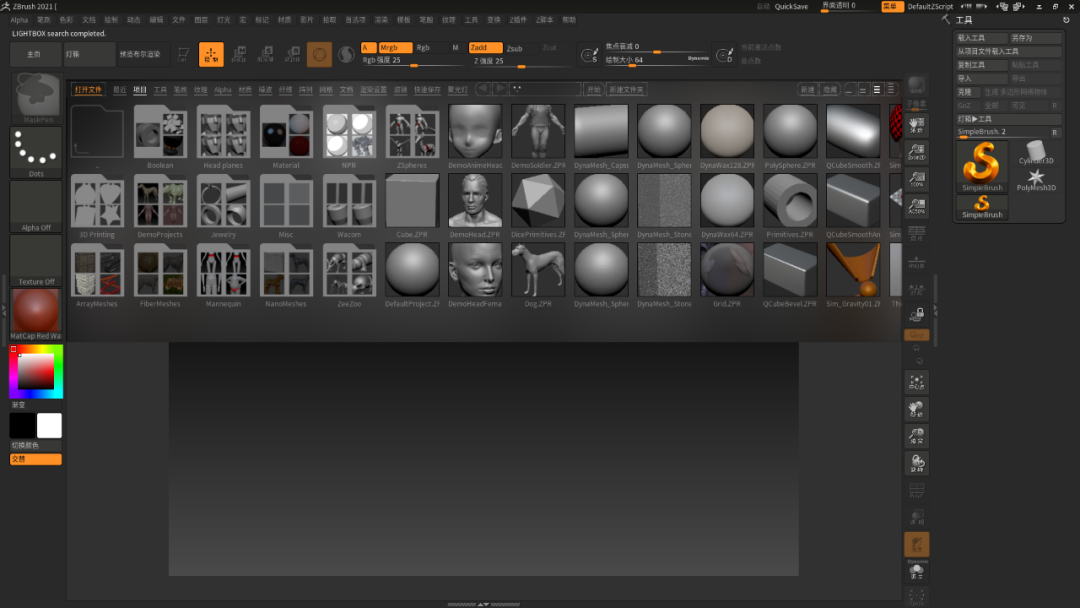Click the Lock camera icon

tap(916, 315)
